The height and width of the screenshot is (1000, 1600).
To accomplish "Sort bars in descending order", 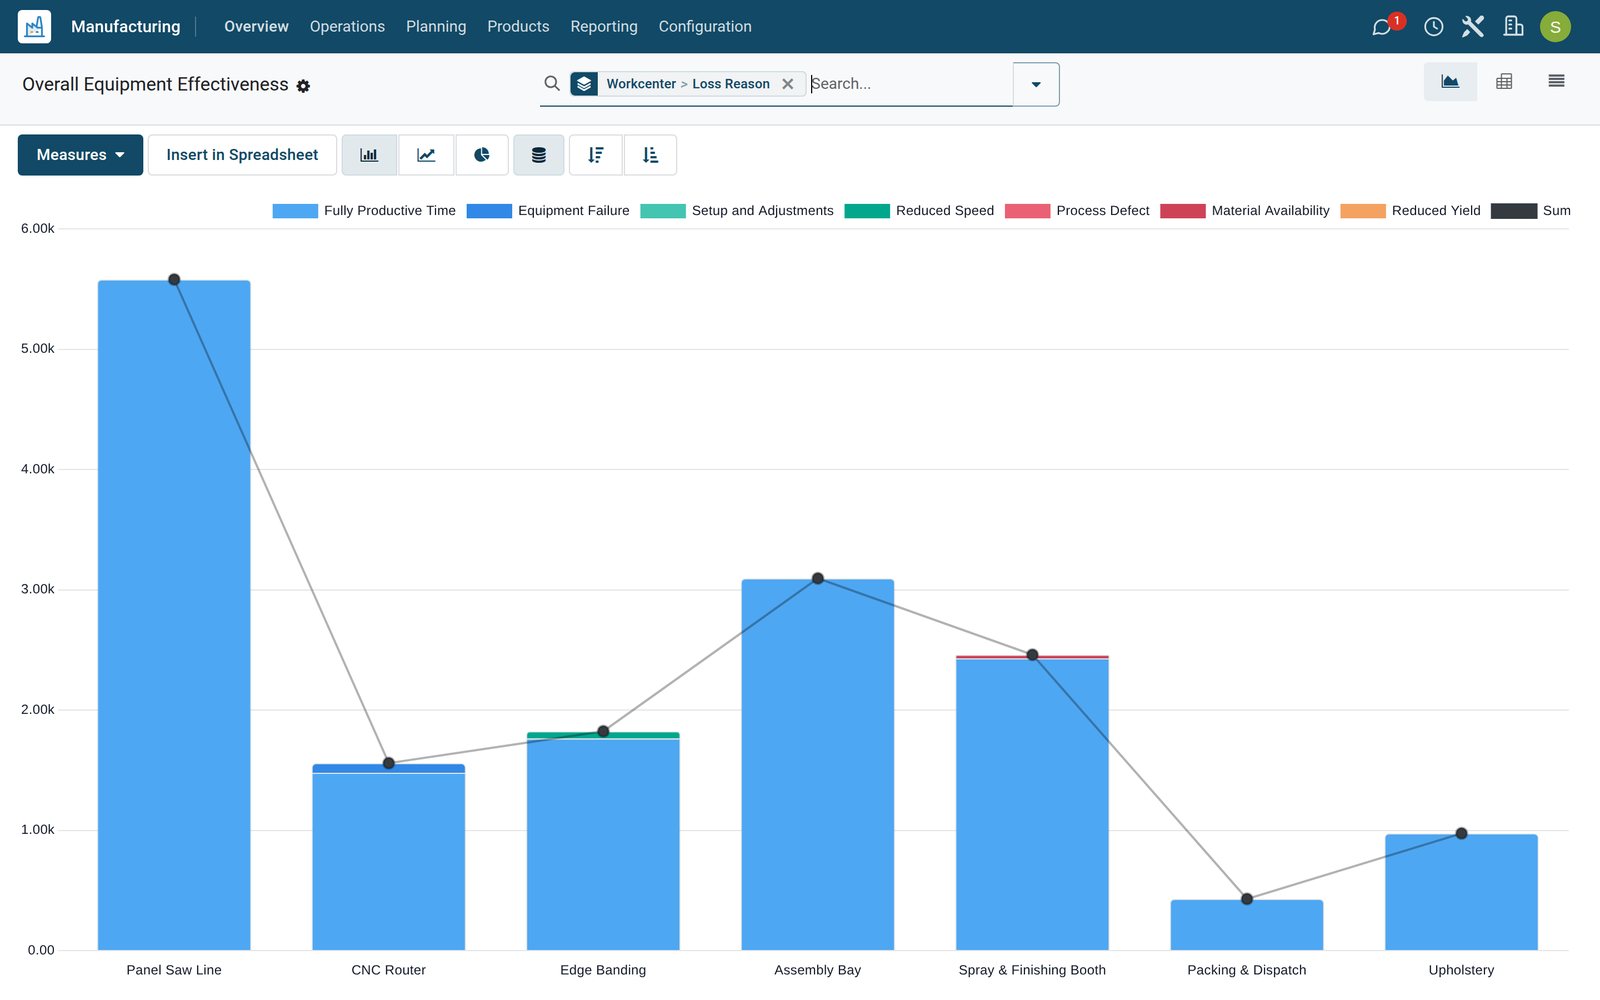I will click(596, 155).
